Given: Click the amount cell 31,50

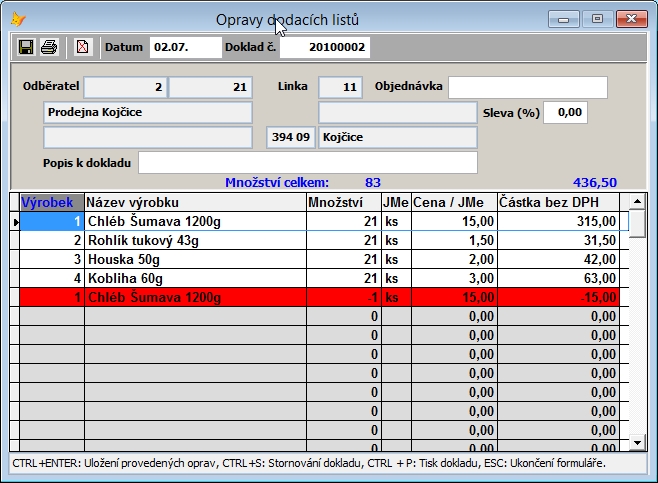Looking at the screenshot, I should 559,240.
